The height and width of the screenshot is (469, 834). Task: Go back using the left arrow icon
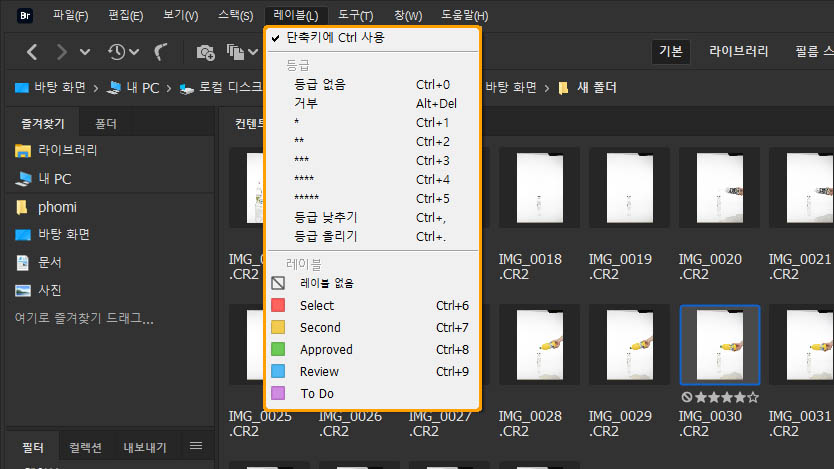click(x=32, y=52)
